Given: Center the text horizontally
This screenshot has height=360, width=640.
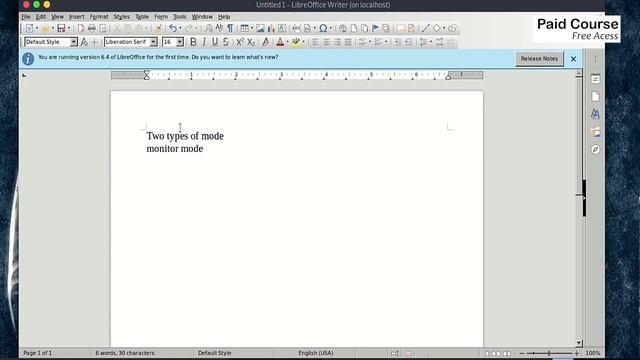Looking at the screenshot, I should click(x=327, y=42).
